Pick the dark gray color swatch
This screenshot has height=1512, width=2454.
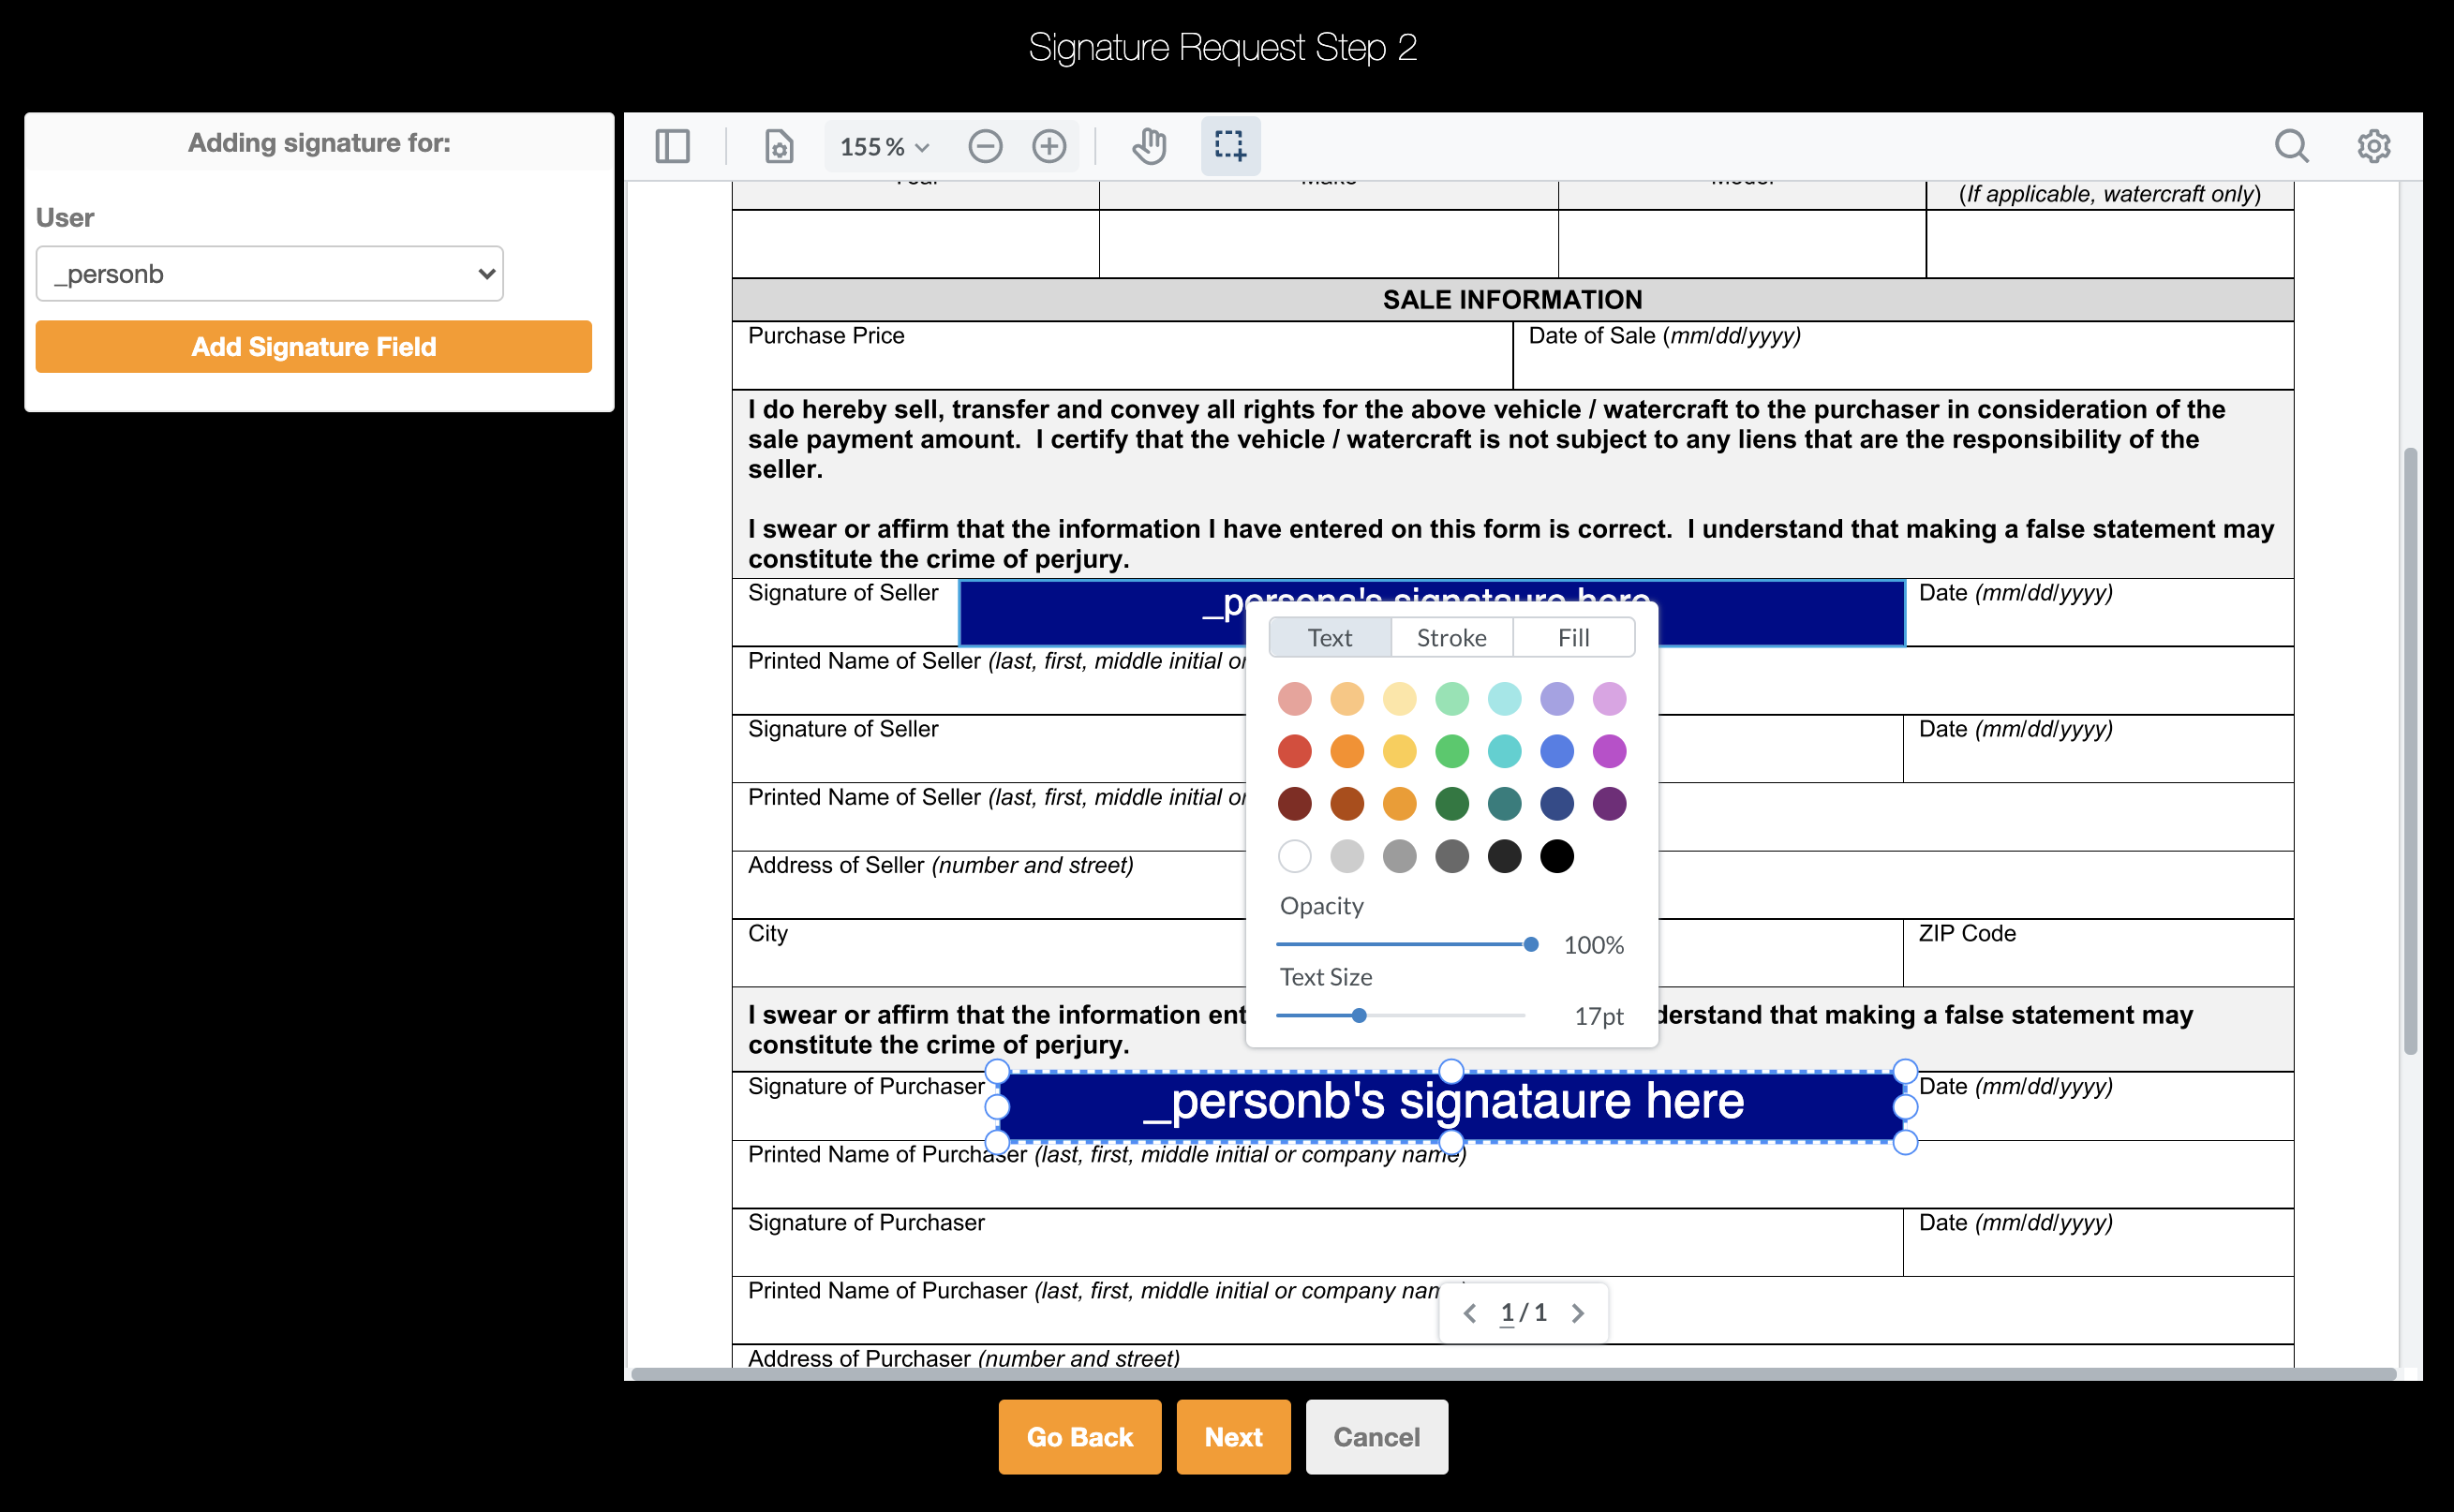(1452, 856)
